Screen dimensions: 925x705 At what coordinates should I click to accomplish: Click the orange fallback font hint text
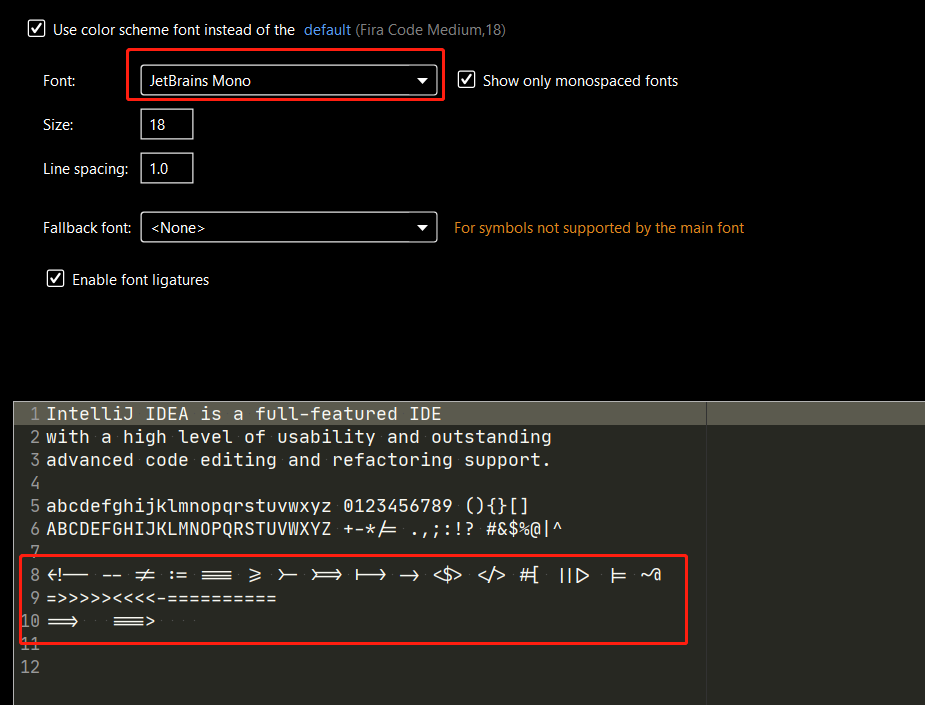[599, 228]
